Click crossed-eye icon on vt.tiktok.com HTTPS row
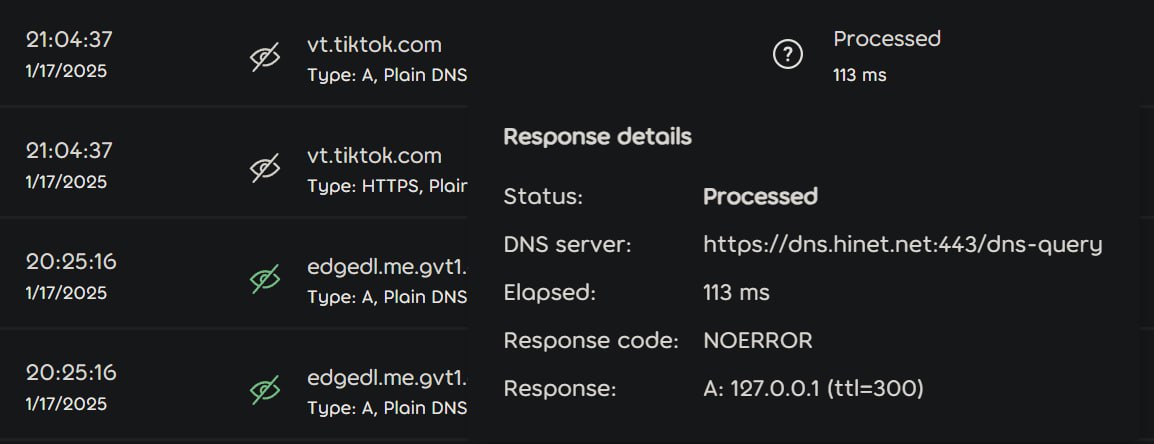This screenshot has height=444, width=1154. 264,169
